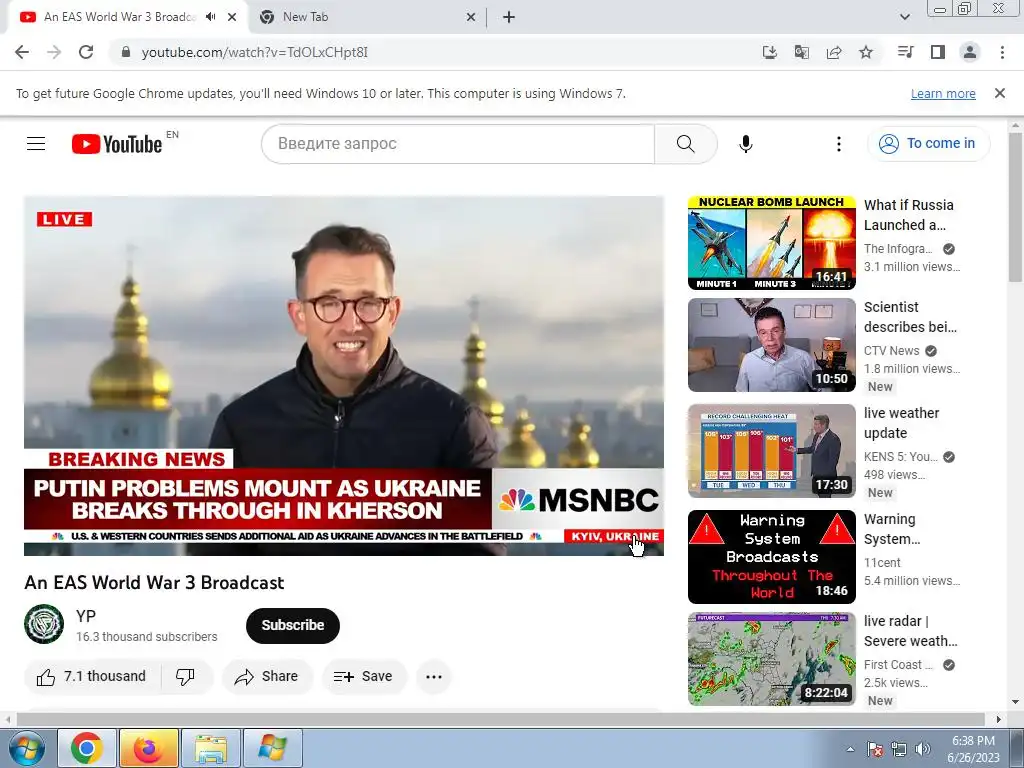This screenshot has height=768, width=1024.
Task: Bookmark this page with the star icon
Action: pos(866,52)
